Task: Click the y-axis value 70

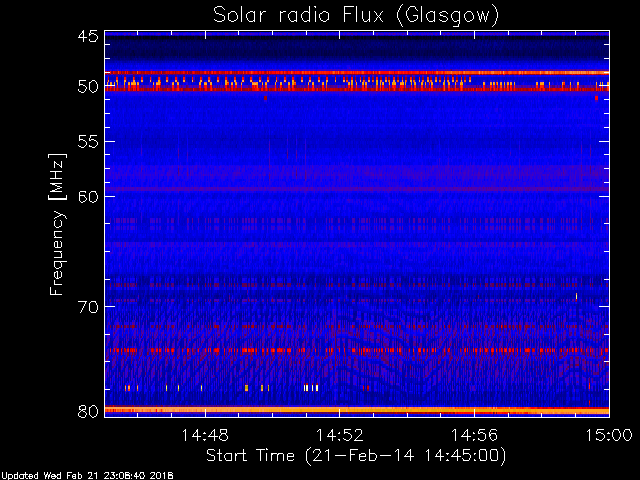Action: (88, 307)
